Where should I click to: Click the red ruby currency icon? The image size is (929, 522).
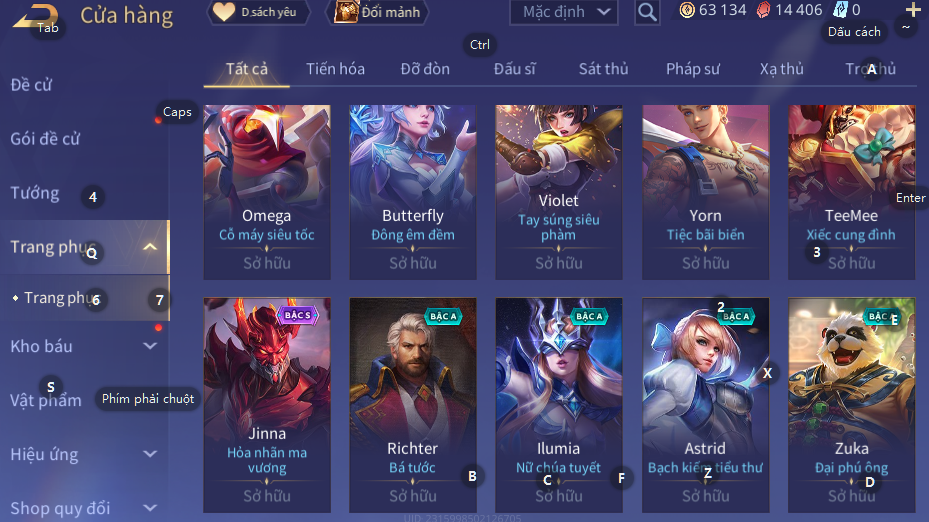click(x=764, y=10)
